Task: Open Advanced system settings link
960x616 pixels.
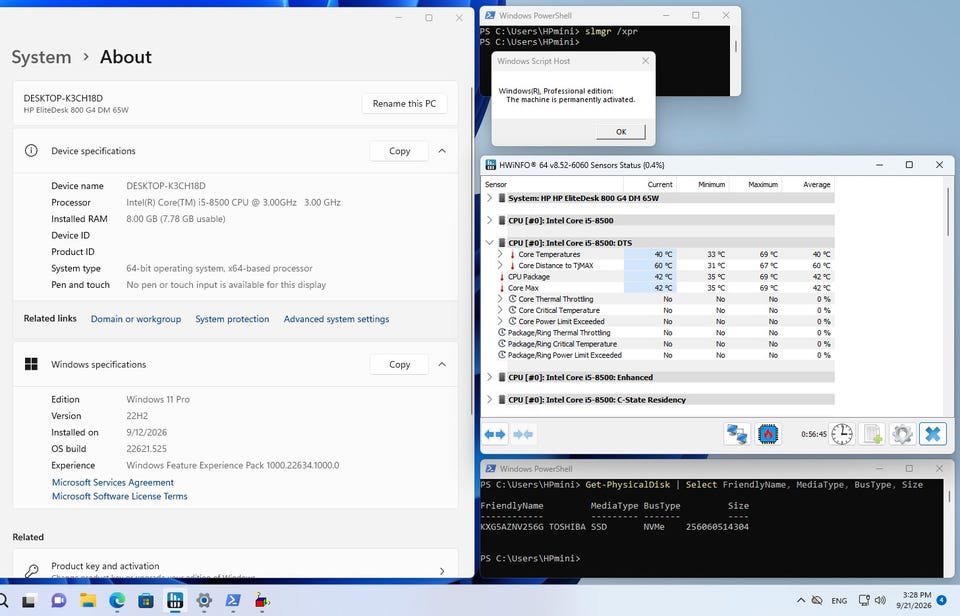Action: tap(336, 319)
